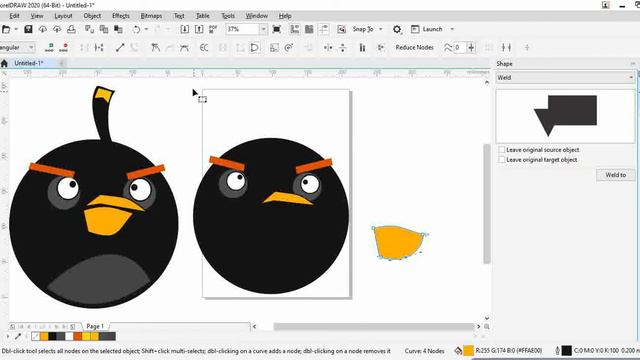Open the Effects menu
Viewport: 640px width, 360px height.
pos(121,16)
